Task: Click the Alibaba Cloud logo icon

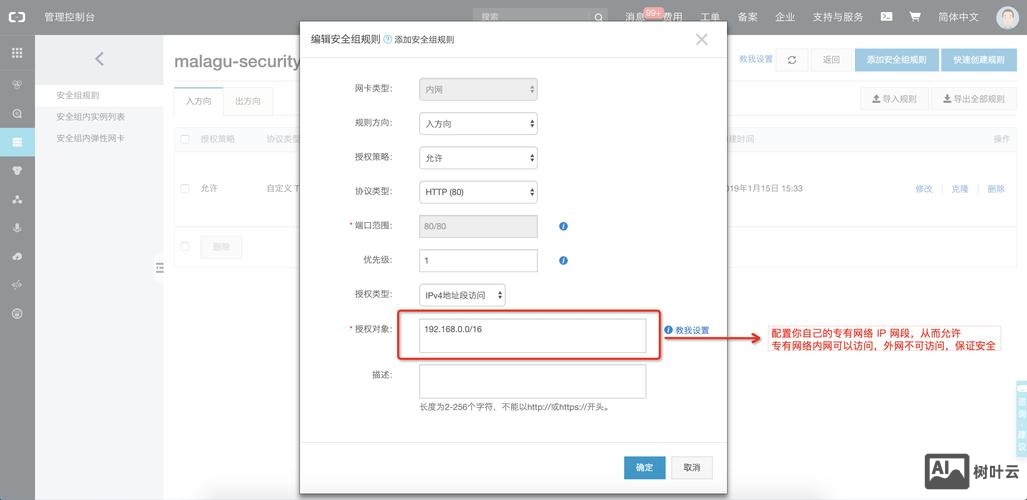Action: coord(17,17)
